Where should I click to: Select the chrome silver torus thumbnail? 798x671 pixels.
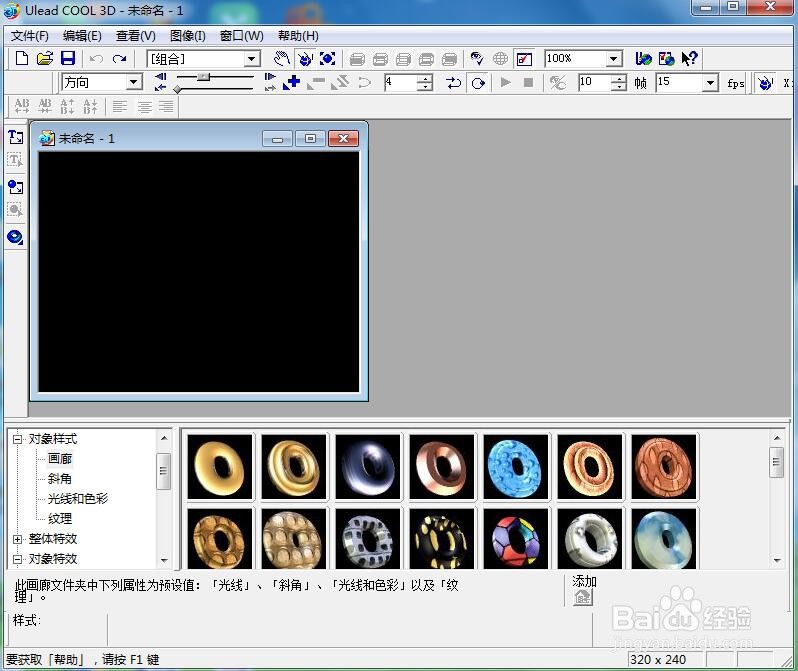point(368,466)
